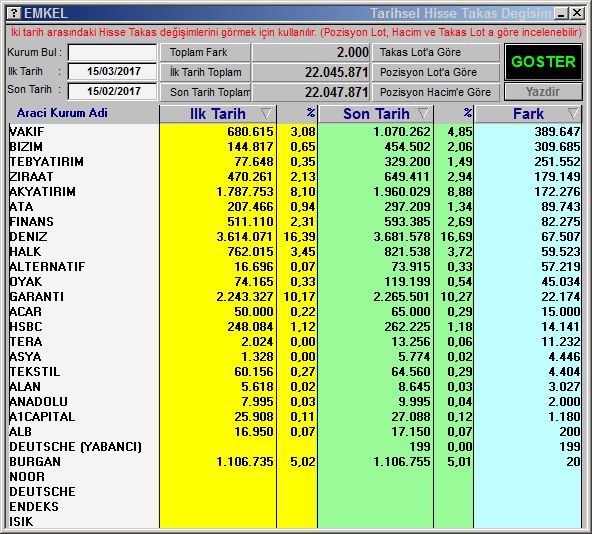Viewport: 592px width, 534px height.
Task: Sort by Fark column header
Action: coord(528,114)
